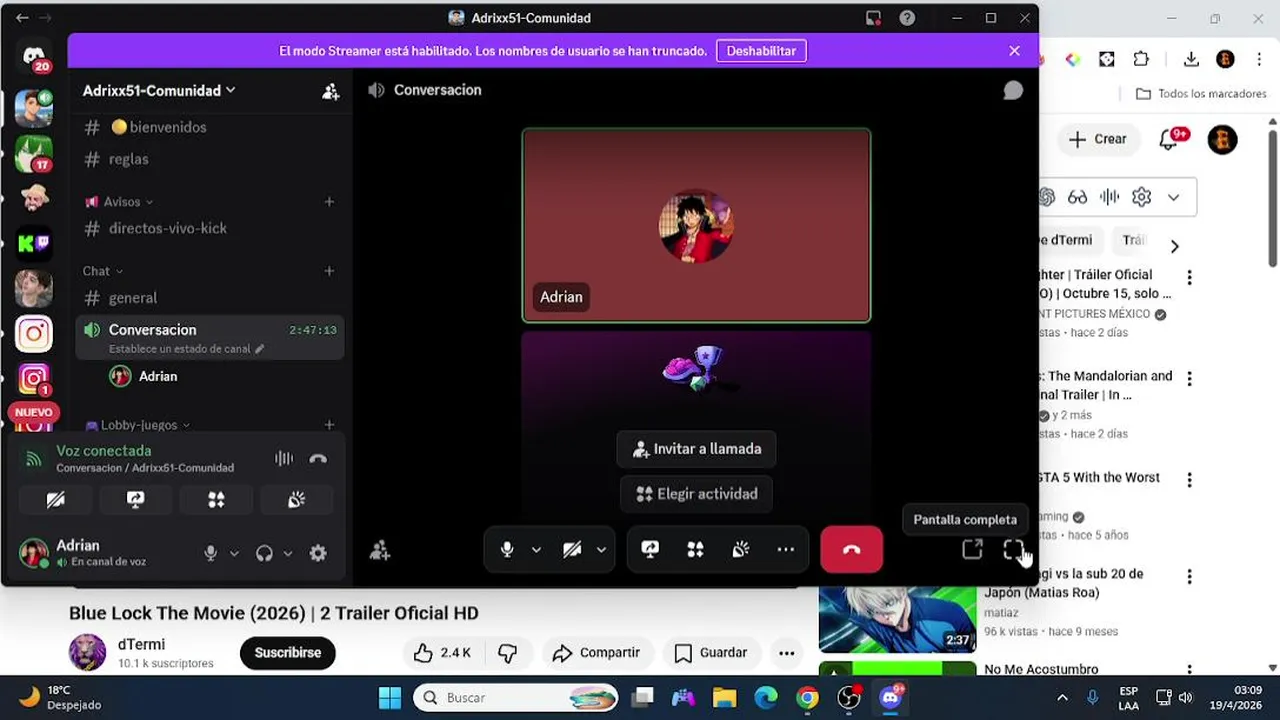Open soundboard icon in voice connected panel
Screen dimensions: 1280x720
point(296,499)
